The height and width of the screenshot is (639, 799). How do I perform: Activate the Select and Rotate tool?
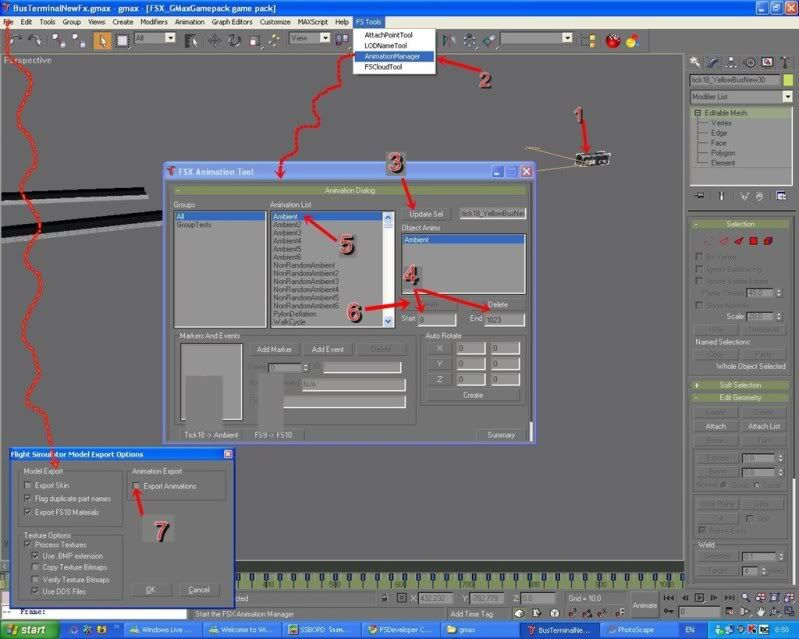coord(234,40)
